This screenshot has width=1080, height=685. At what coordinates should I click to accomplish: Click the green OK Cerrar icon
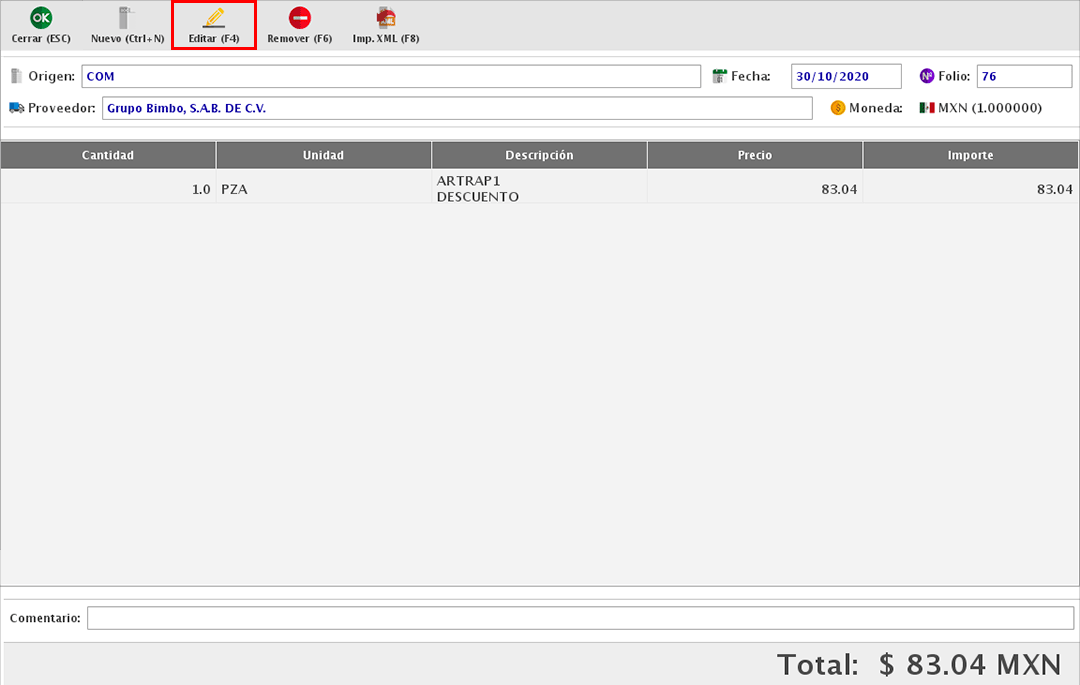pyautogui.click(x=41, y=18)
